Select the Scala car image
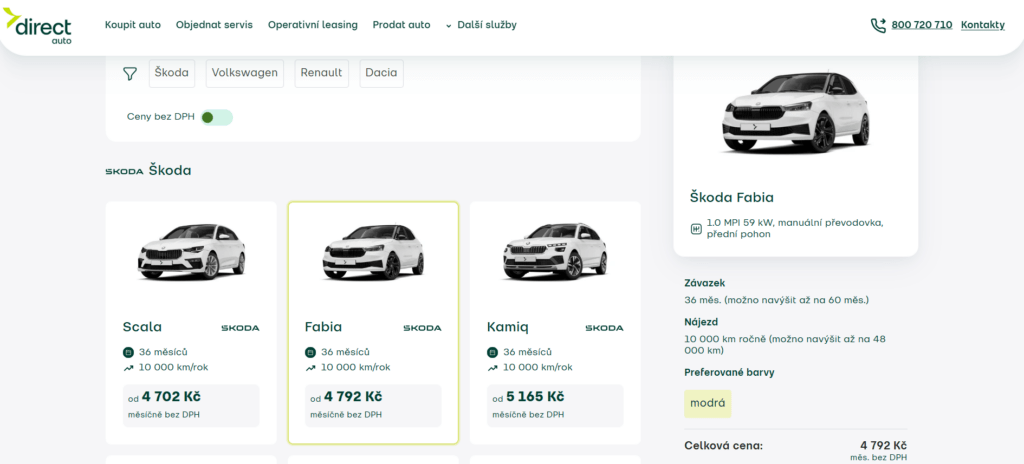The width and height of the screenshot is (1024, 464). pyautogui.click(x=191, y=252)
